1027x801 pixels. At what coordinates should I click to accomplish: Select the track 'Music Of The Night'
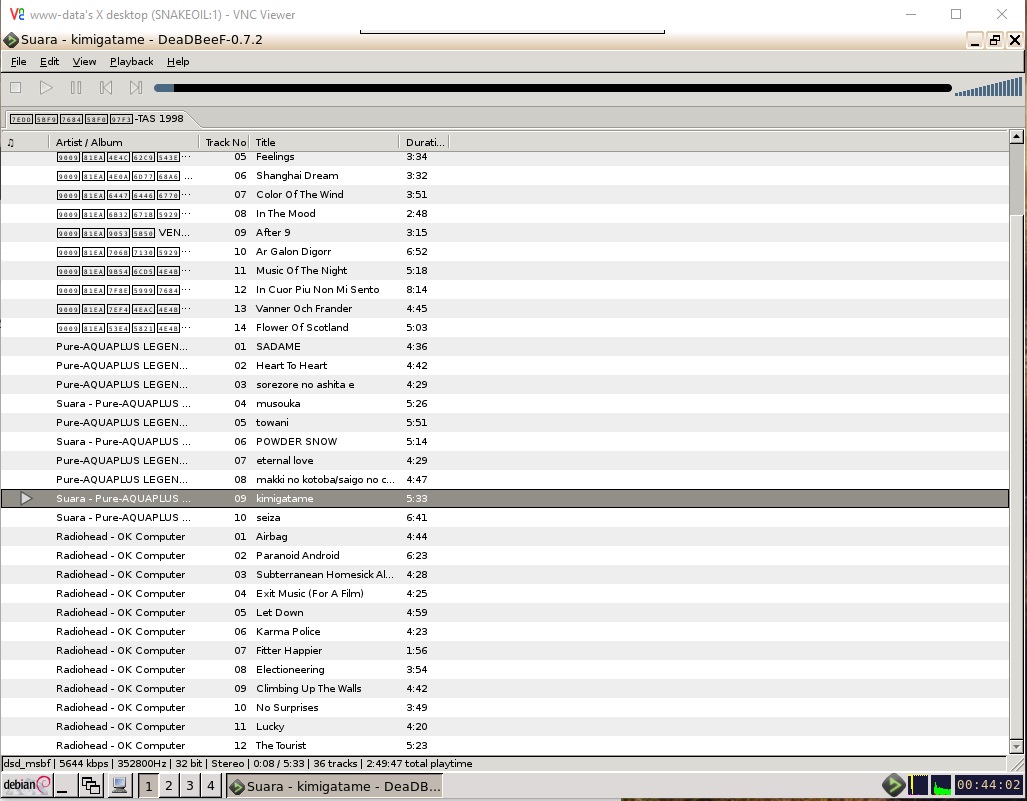[x=504, y=270]
